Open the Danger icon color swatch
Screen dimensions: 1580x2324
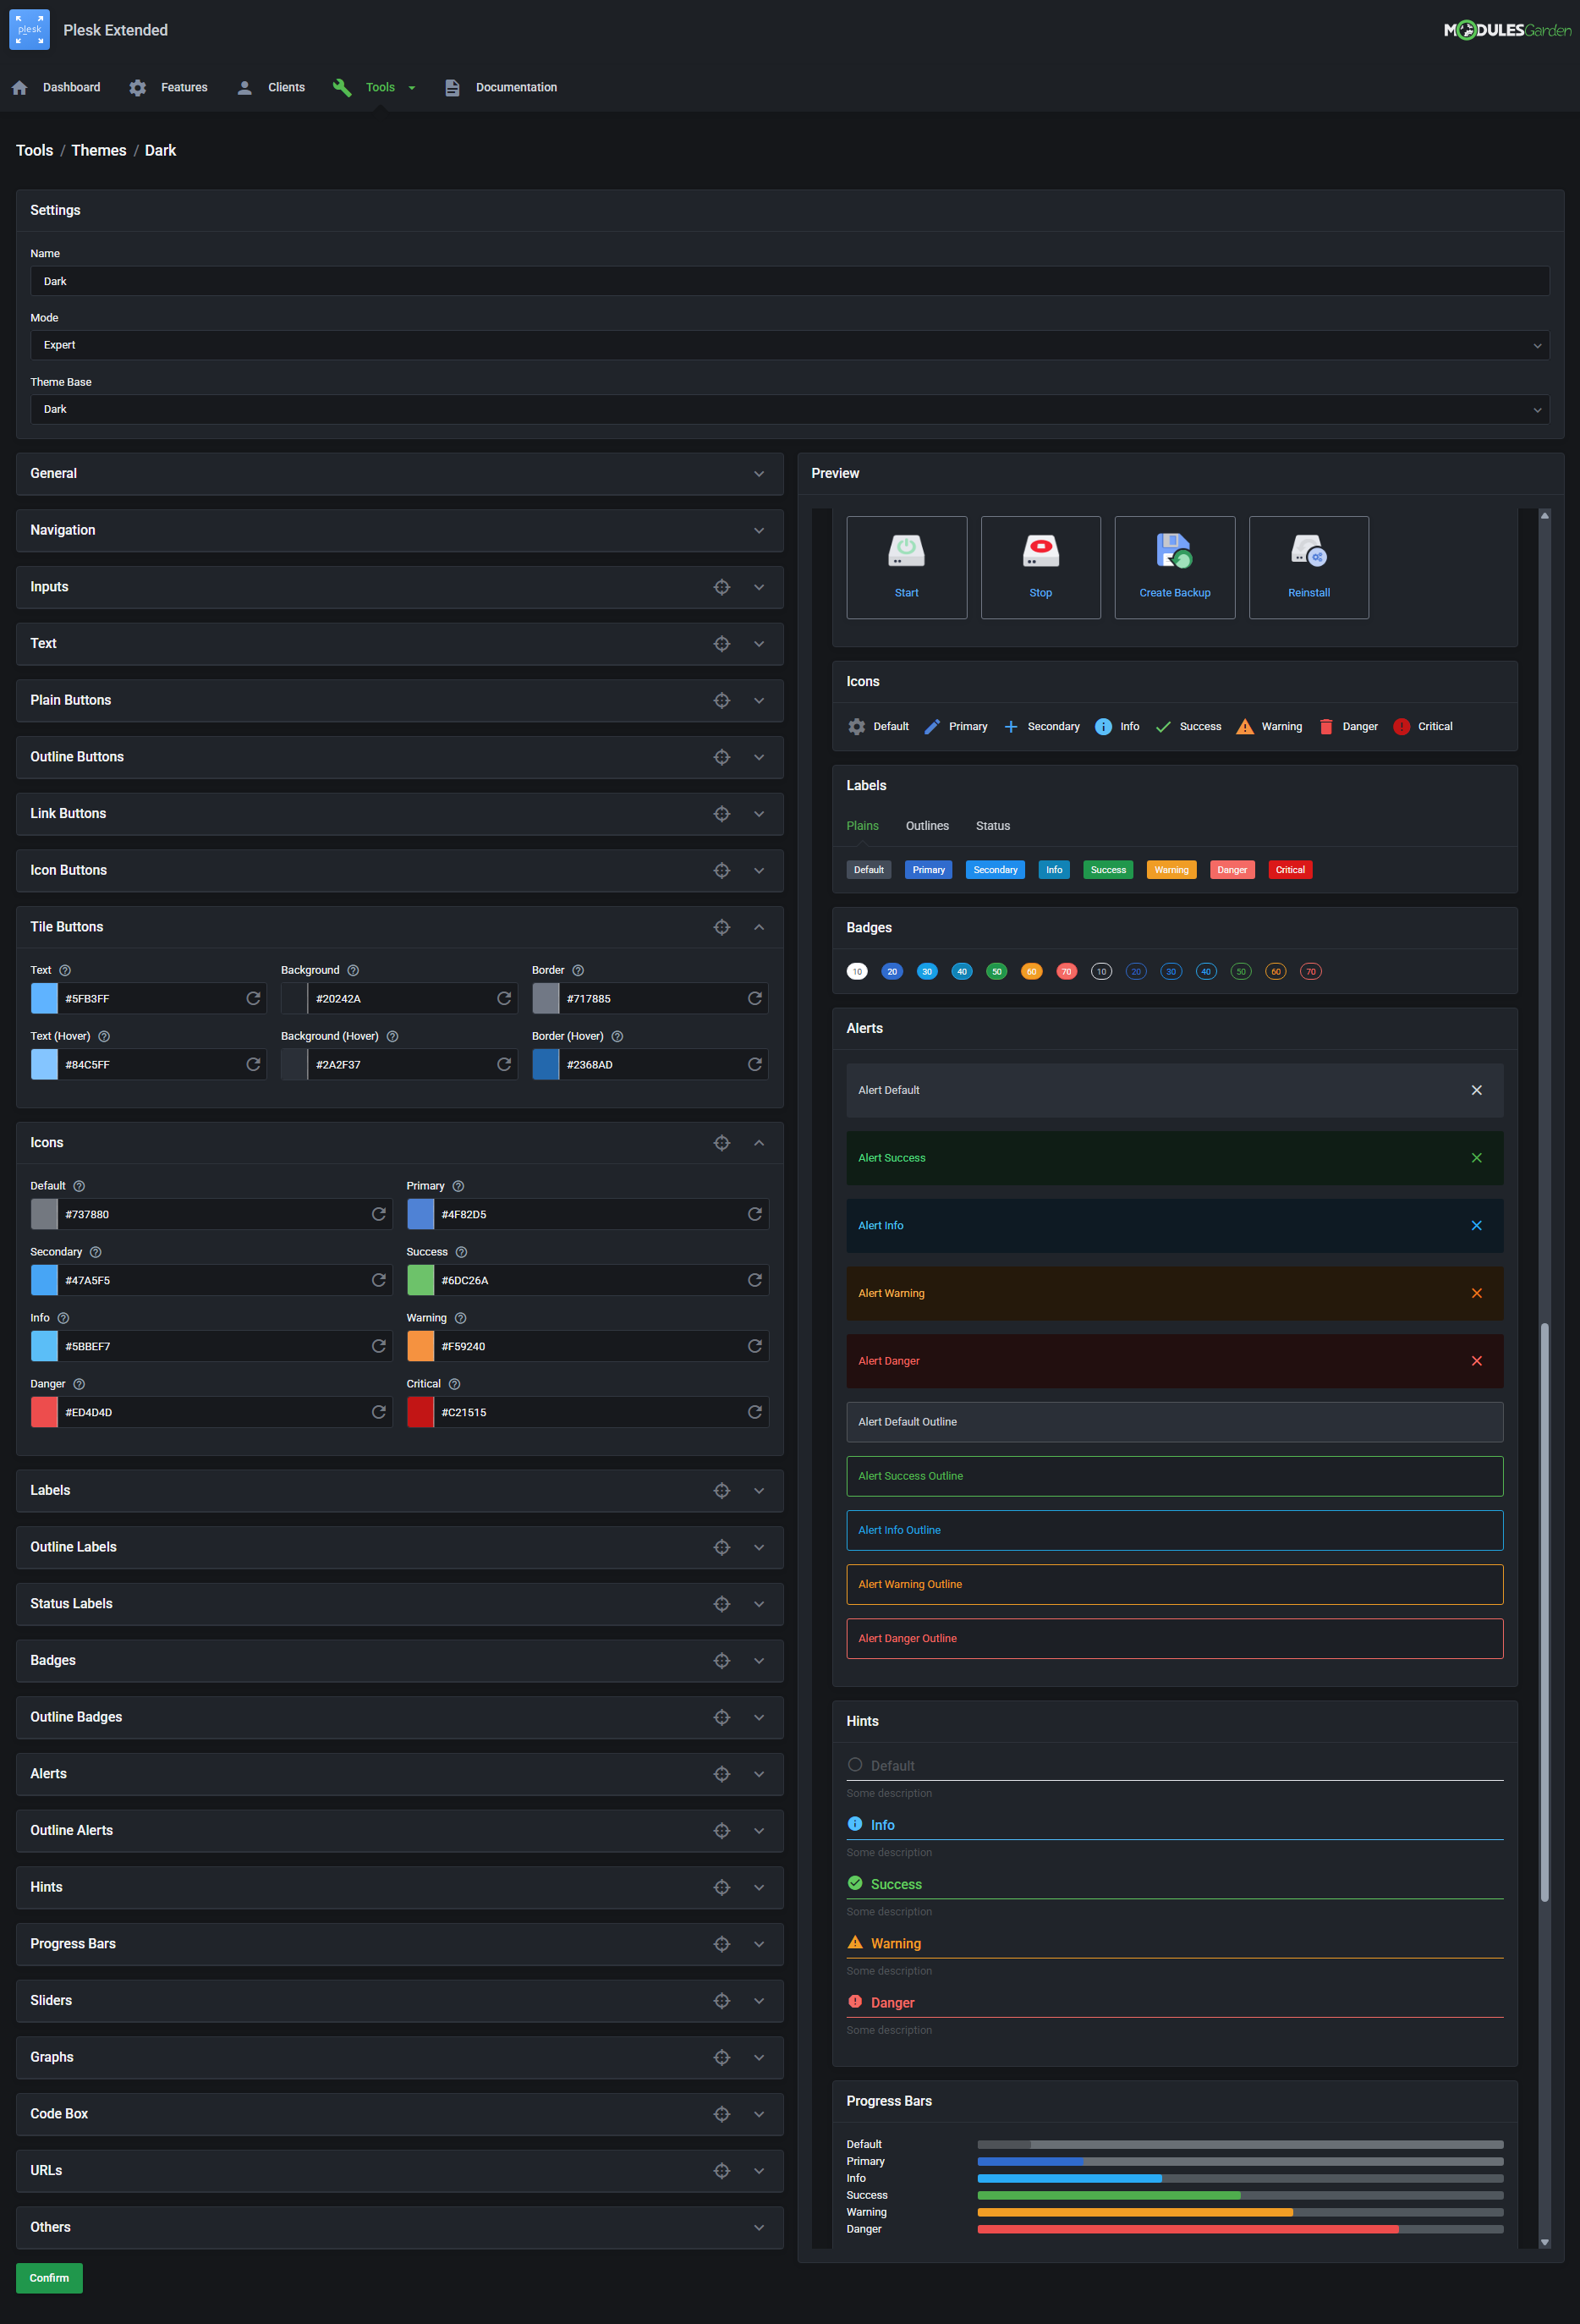[44, 1412]
